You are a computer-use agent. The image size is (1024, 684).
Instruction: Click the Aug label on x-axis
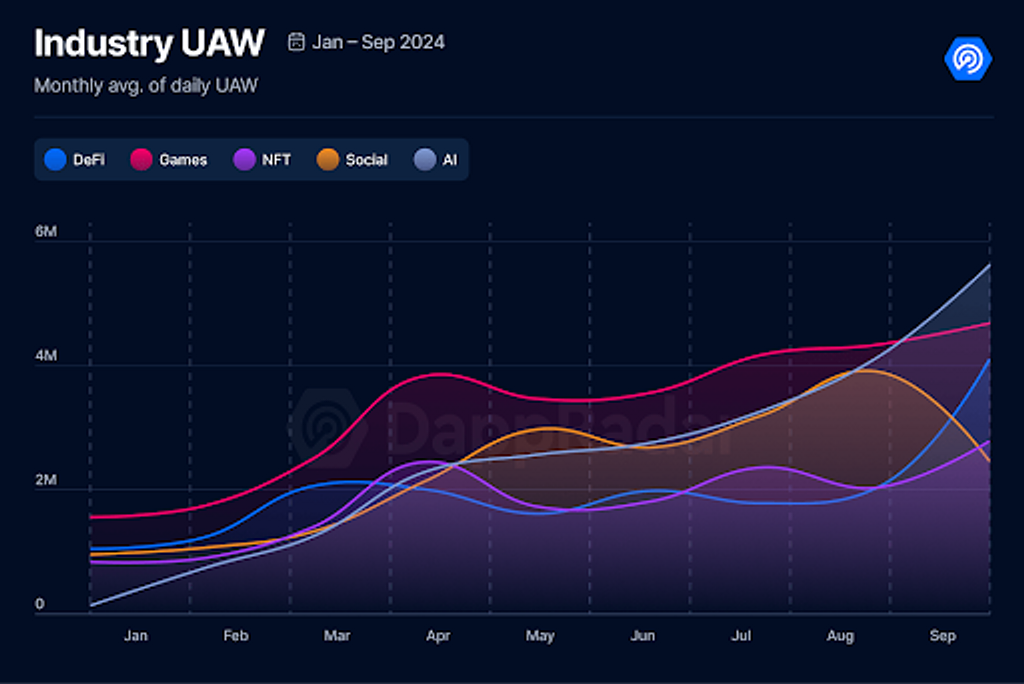[x=840, y=636]
